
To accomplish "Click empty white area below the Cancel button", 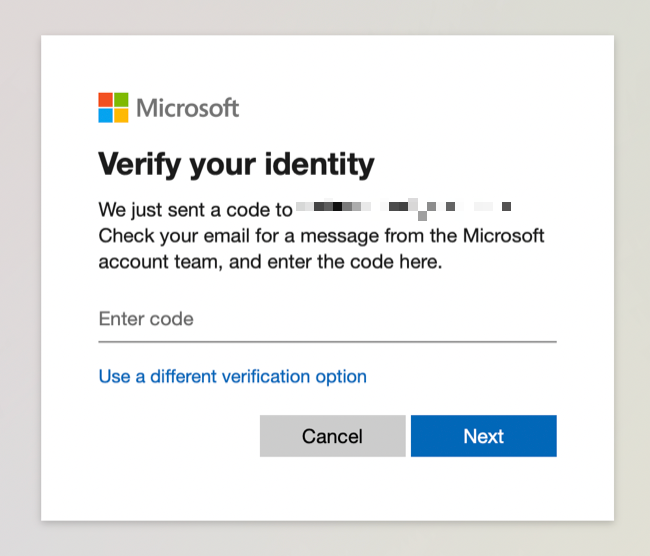I will tap(332, 490).
